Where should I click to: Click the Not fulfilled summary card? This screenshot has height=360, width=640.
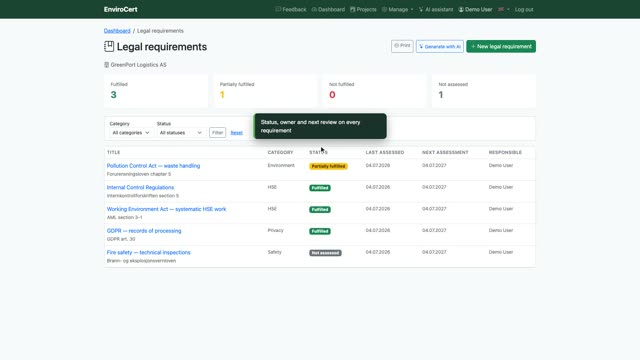pos(375,91)
